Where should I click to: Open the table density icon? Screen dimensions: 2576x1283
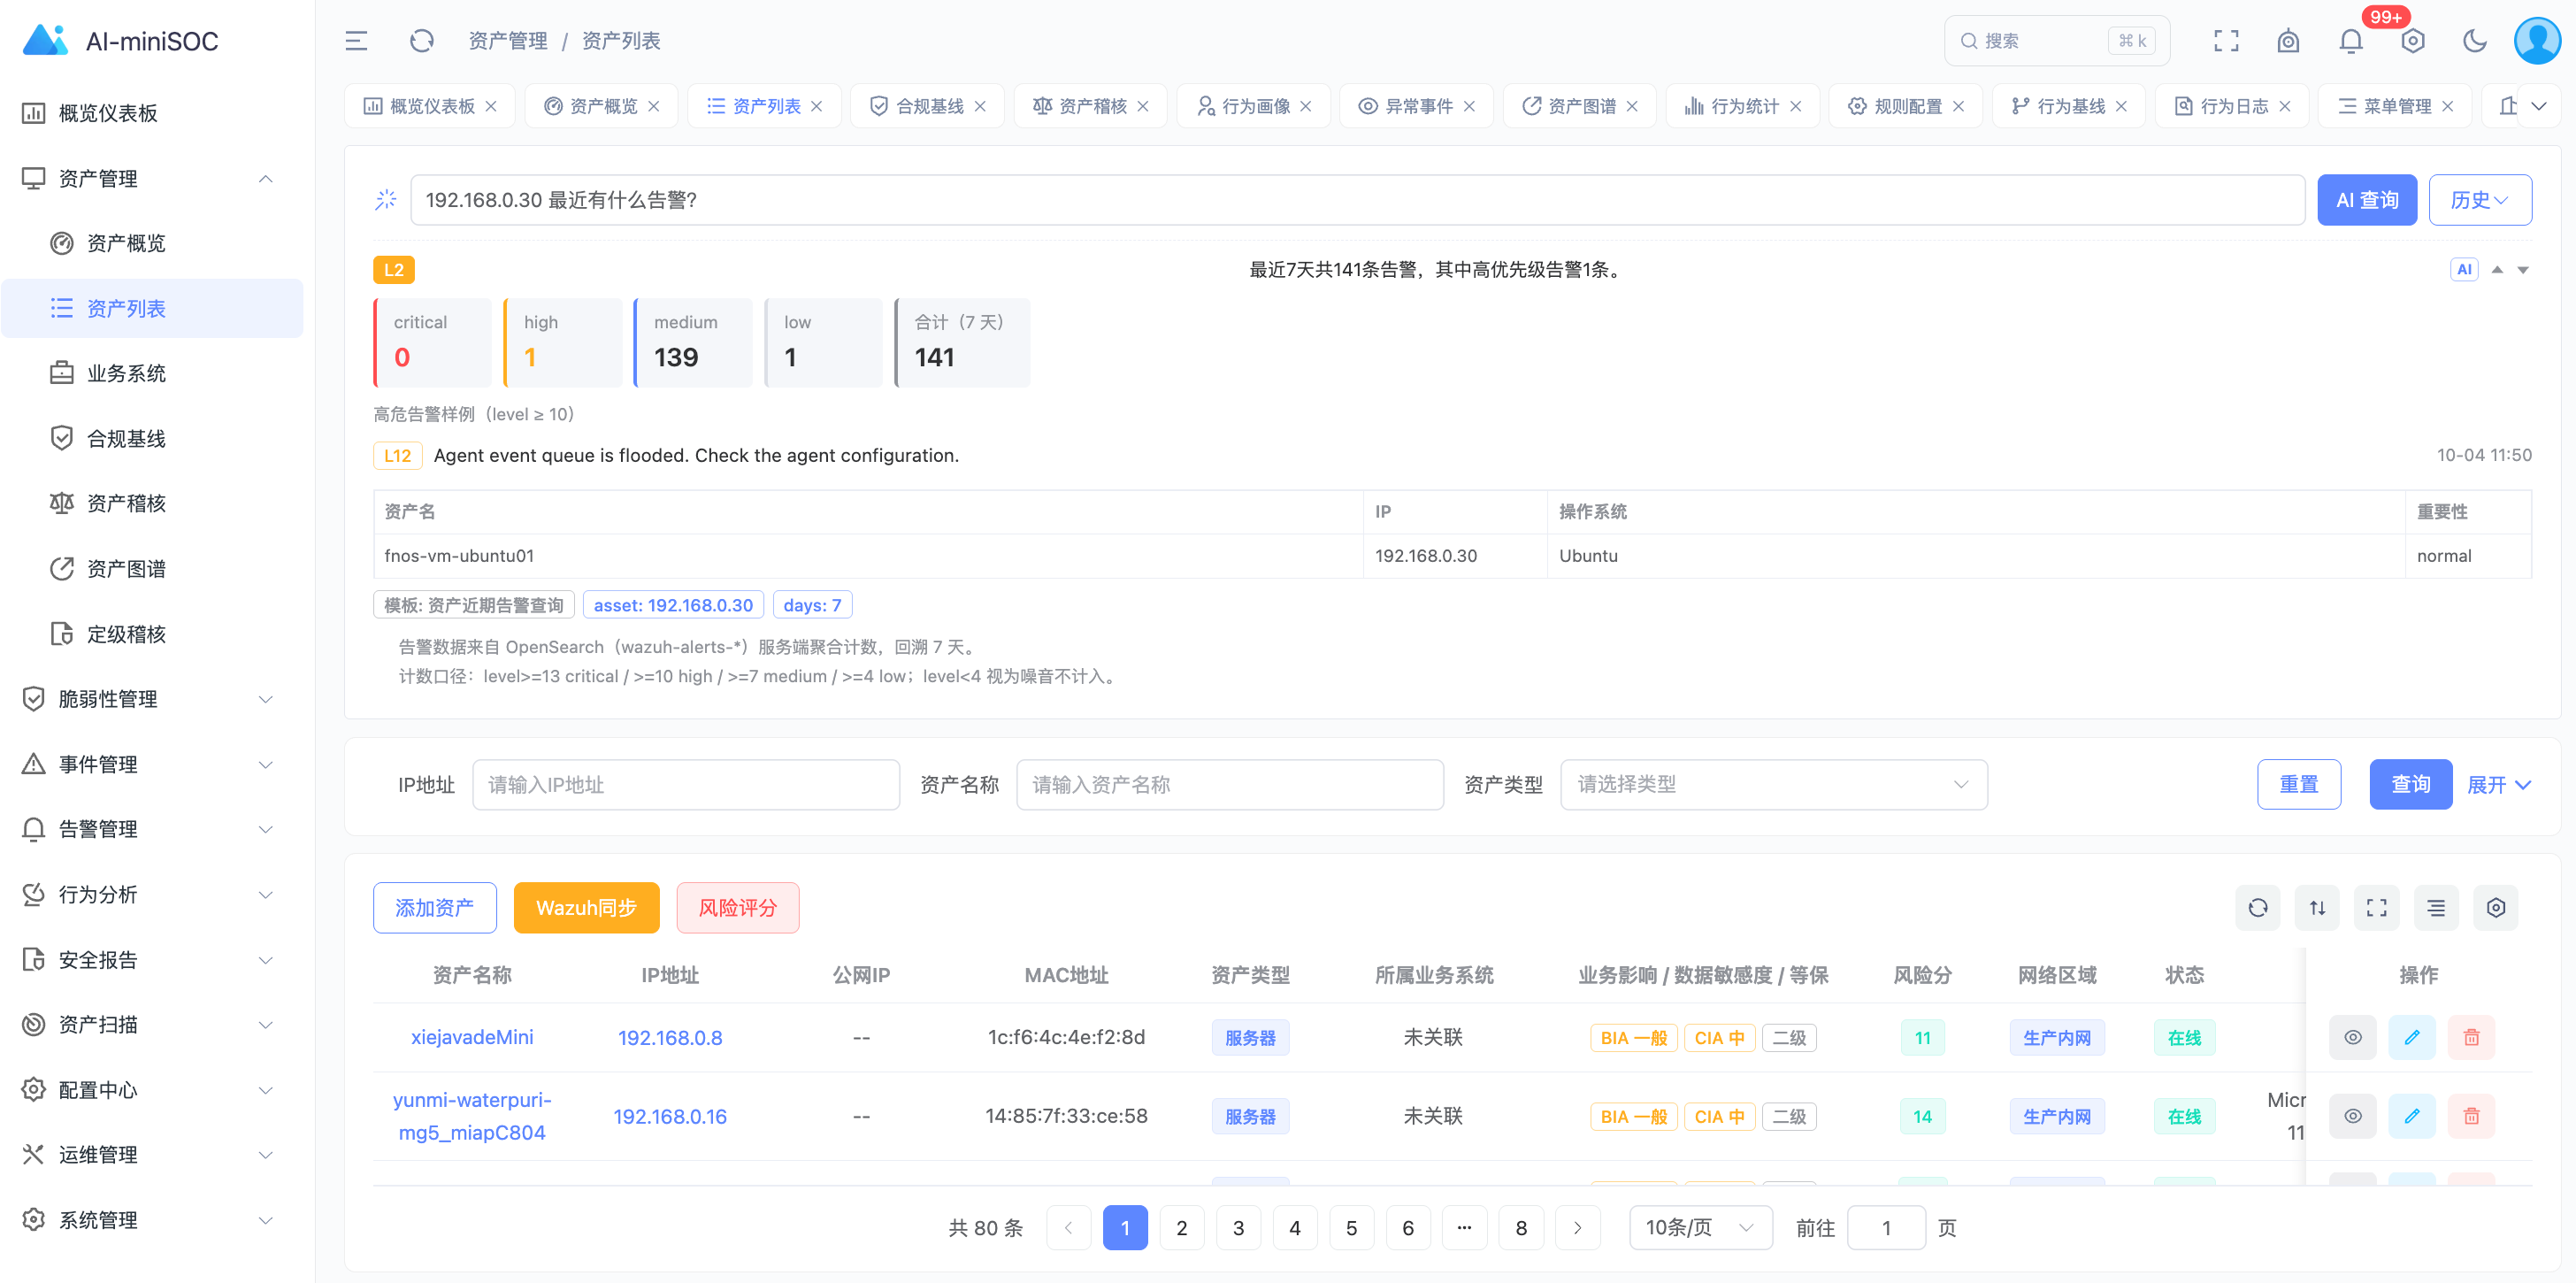(x=2436, y=908)
